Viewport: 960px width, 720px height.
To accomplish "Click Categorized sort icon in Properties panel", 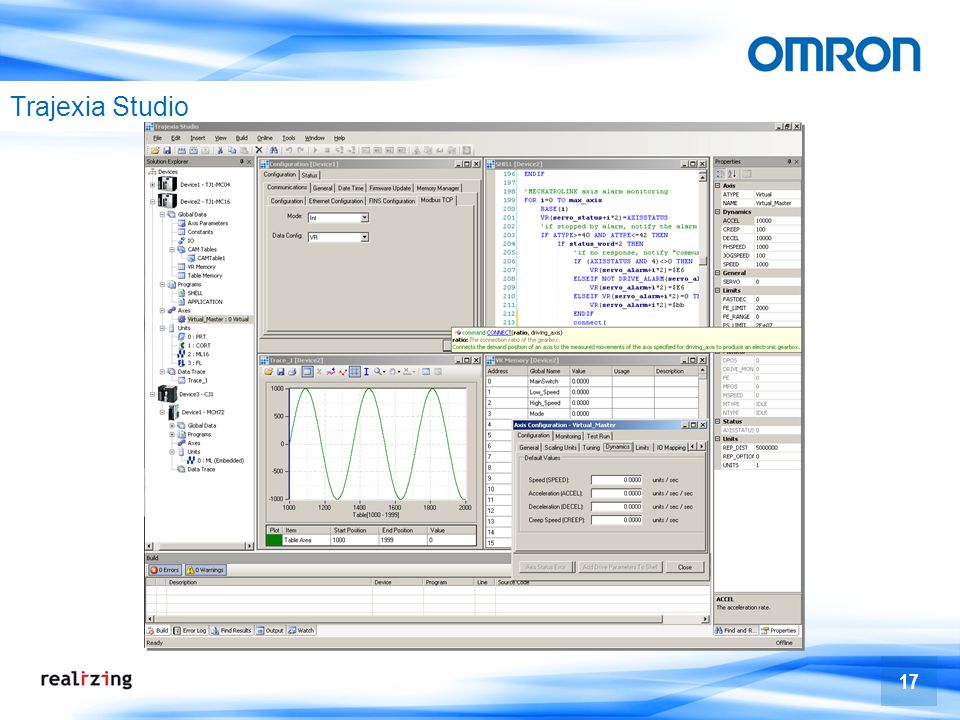I will [x=721, y=174].
